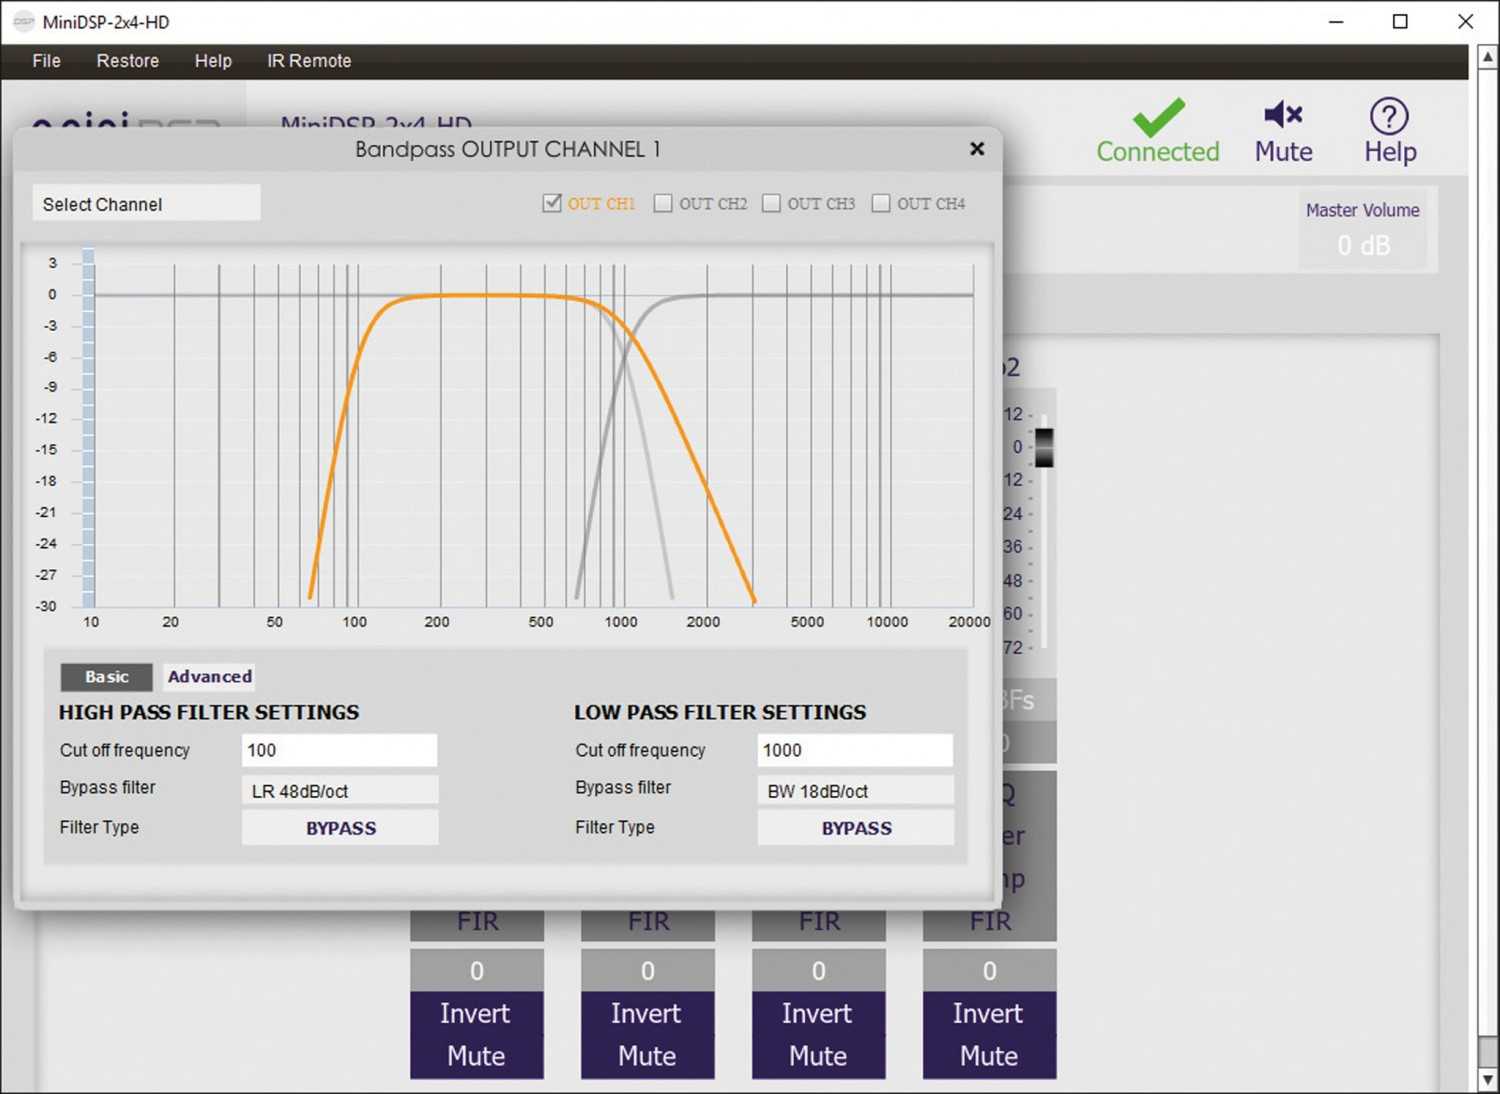Click the MiniDSP app icon in title bar
Viewport: 1500px width, 1094px height.
(x=24, y=22)
